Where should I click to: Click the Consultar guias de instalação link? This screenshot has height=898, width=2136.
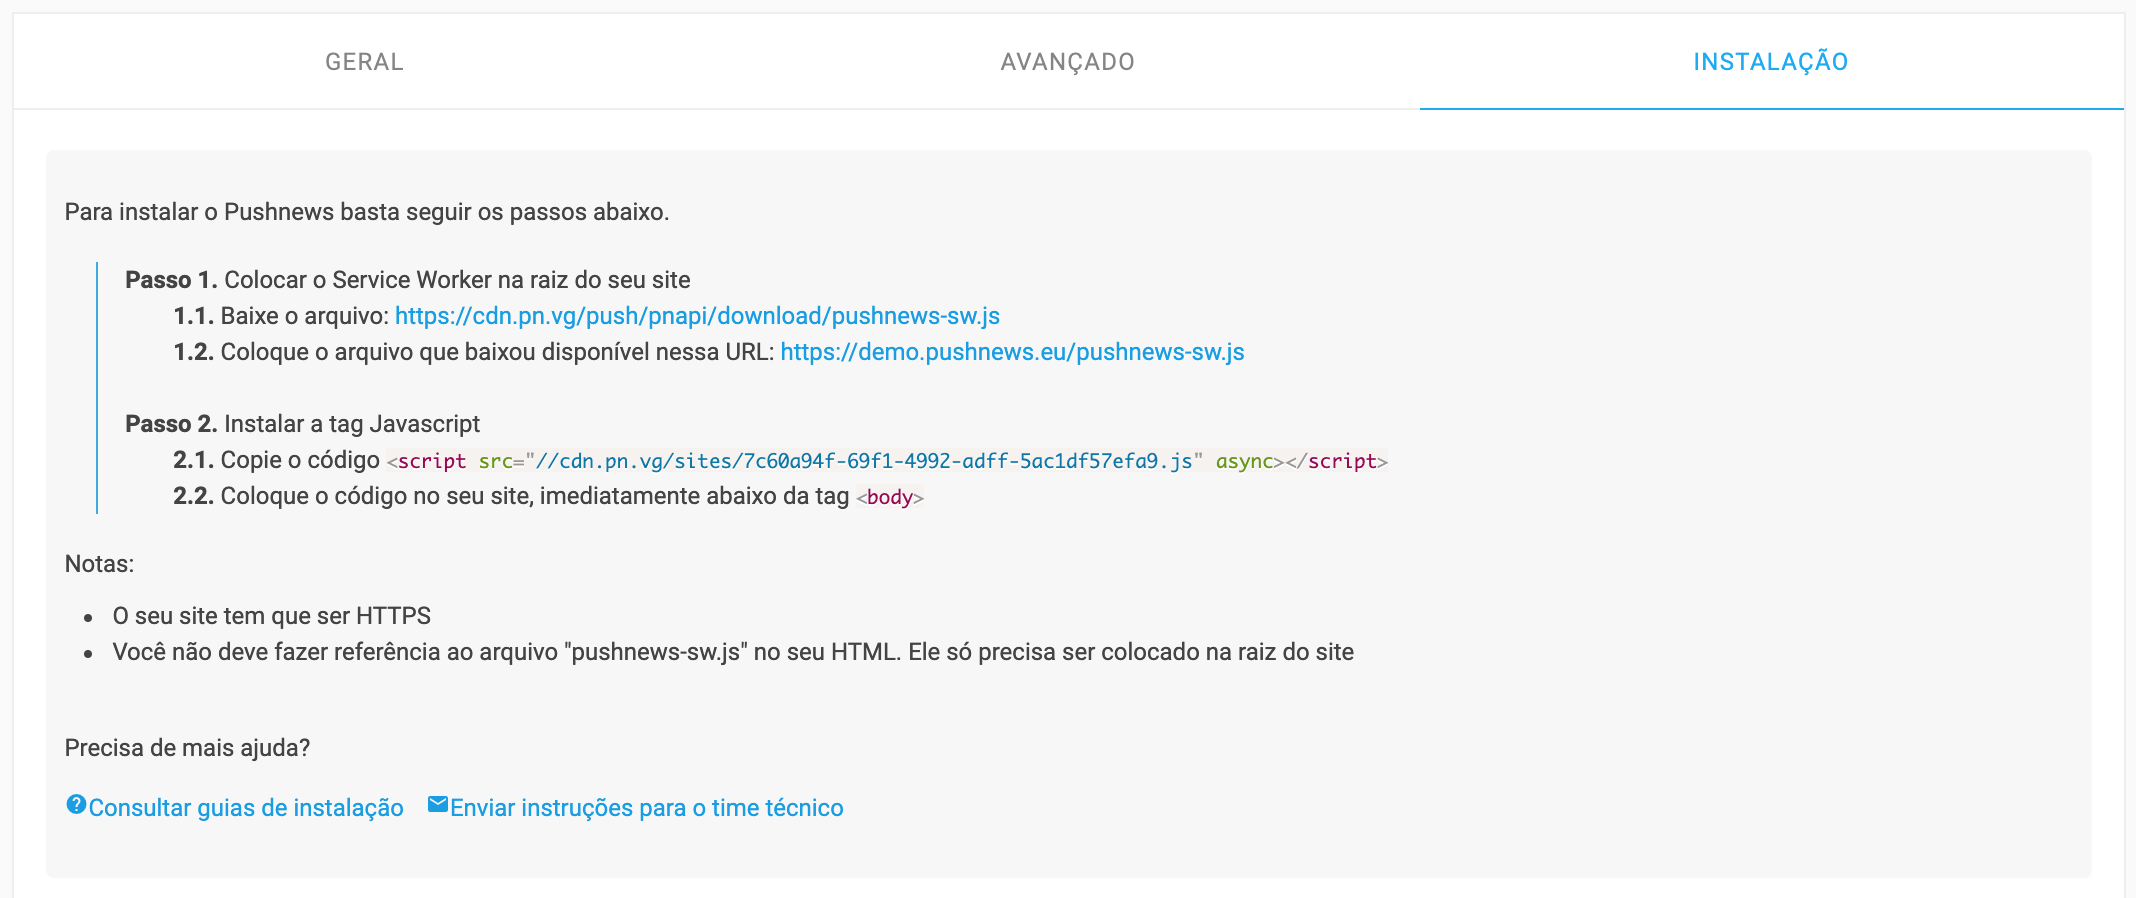(x=246, y=808)
